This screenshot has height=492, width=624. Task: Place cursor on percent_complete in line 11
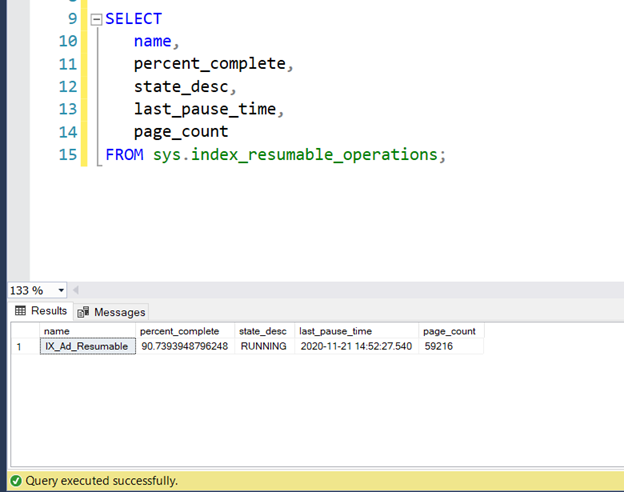209,64
